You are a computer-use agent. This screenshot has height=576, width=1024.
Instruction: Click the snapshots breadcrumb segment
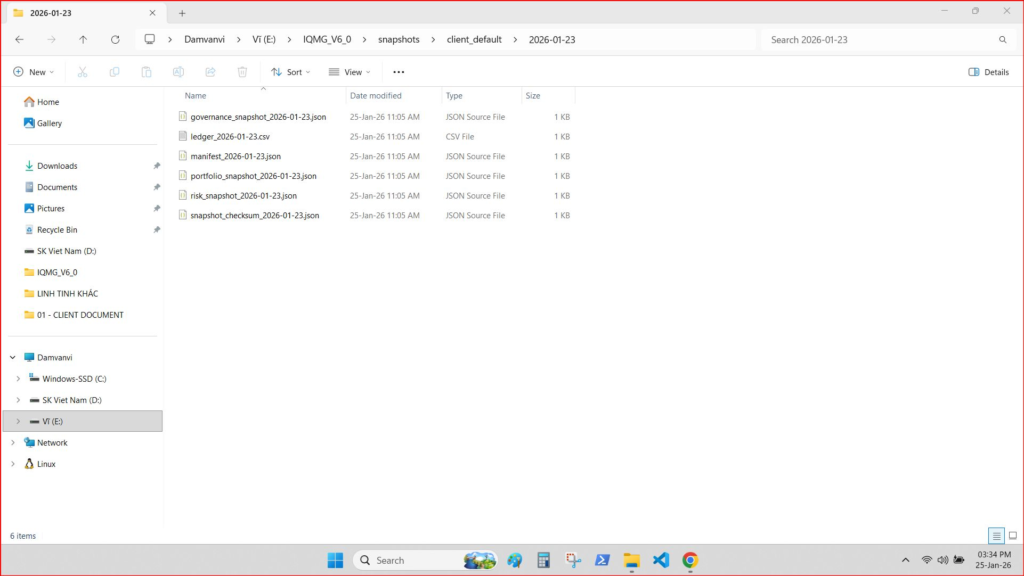point(399,40)
